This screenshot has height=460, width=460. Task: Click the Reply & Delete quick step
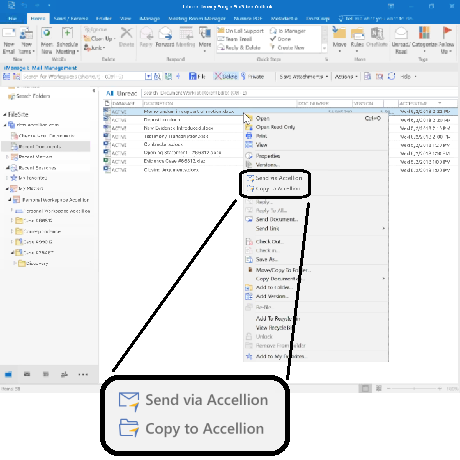[239, 48]
